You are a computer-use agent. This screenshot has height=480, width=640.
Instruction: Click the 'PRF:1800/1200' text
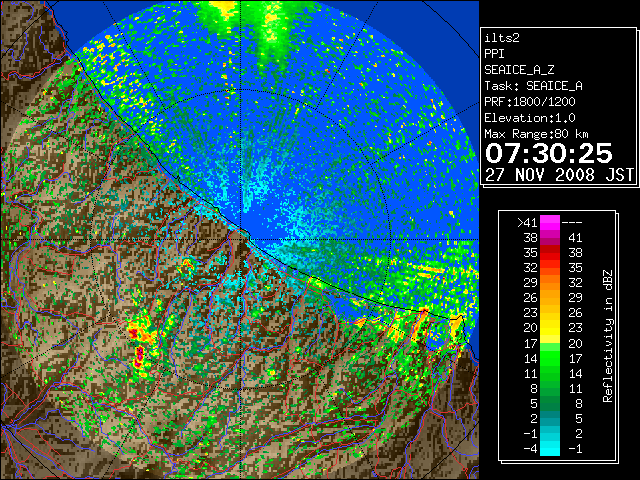pyautogui.click(x=529, y=102)
